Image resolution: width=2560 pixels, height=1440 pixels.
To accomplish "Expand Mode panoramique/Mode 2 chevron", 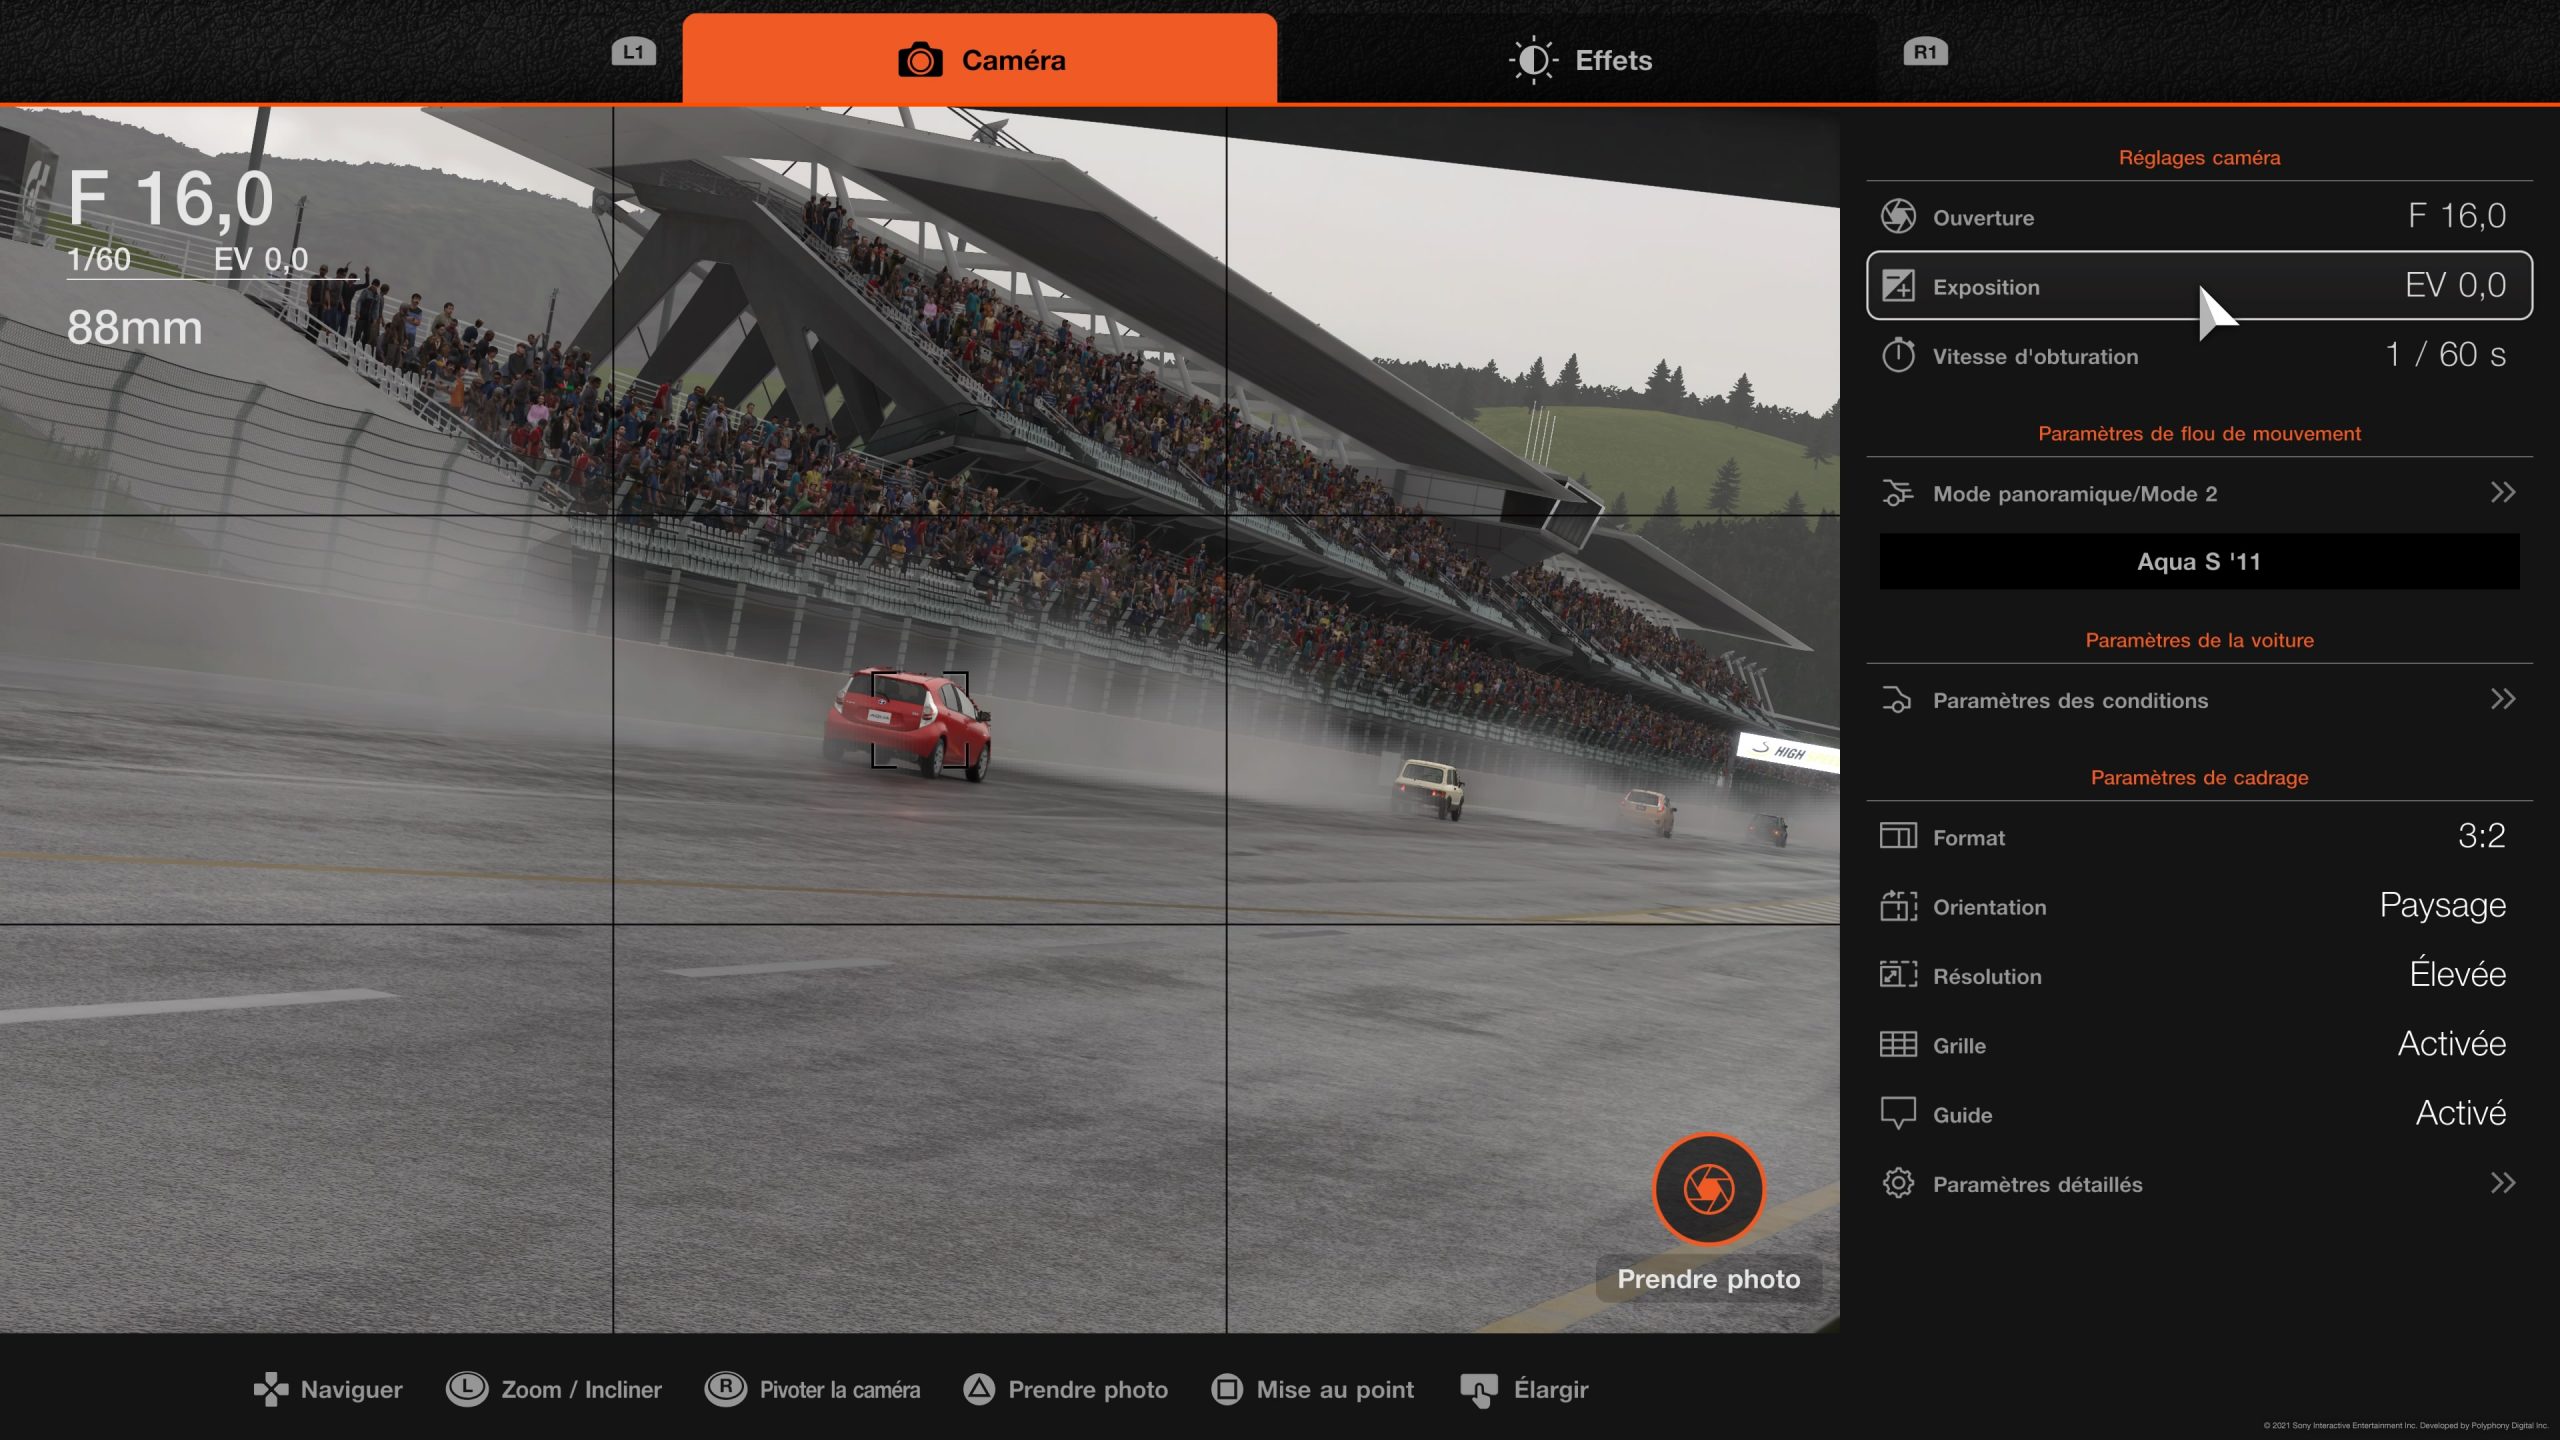I will tap(2501, 493).
